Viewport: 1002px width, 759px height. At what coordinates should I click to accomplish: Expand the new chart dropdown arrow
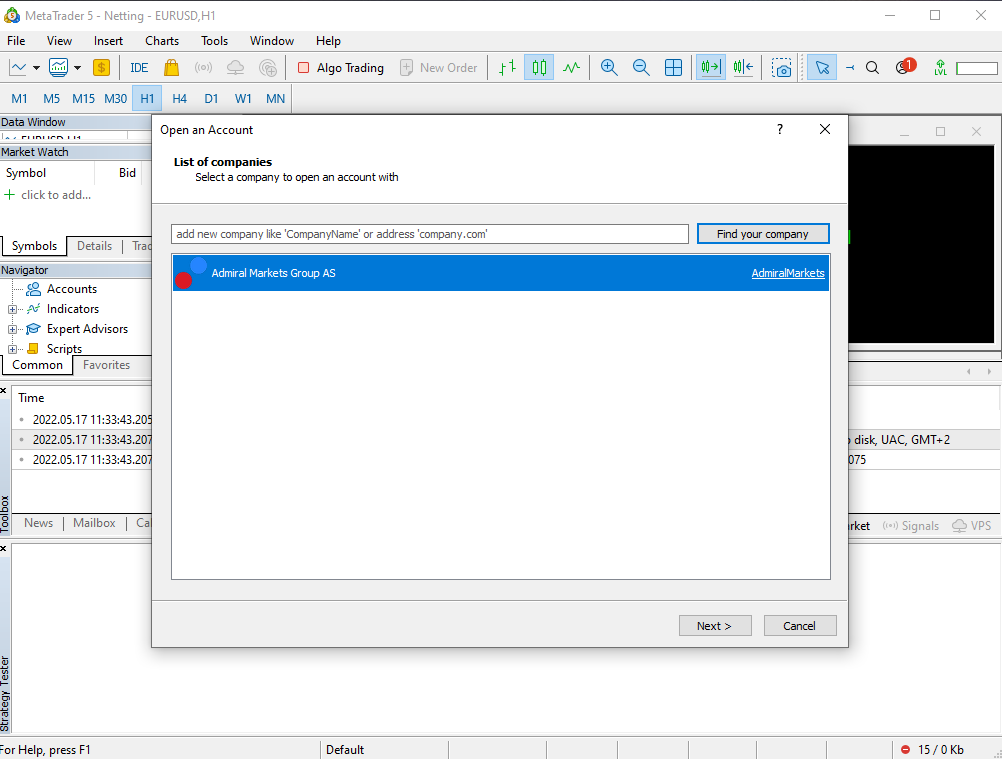pyautogui.click(x=36, y=68)
